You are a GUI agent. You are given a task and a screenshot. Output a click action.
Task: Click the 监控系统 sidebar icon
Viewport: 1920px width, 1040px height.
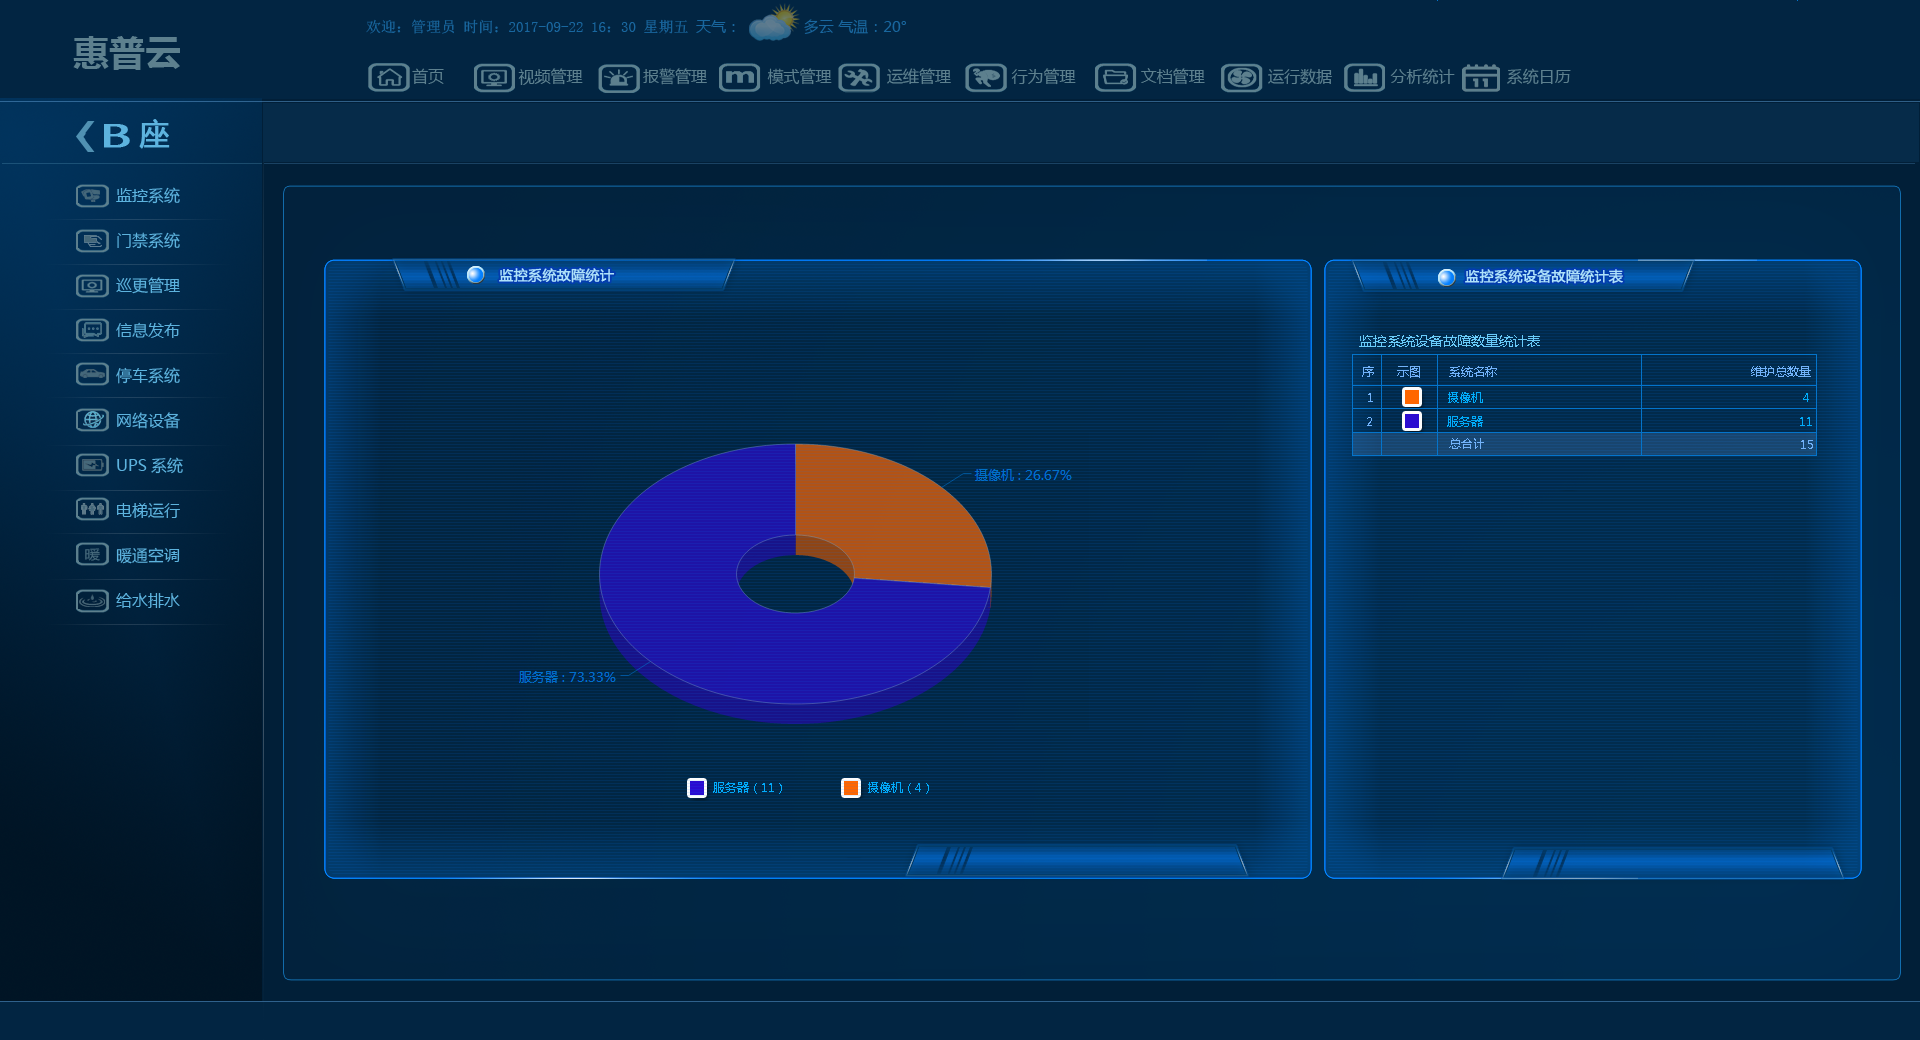[x=92, y=196]
